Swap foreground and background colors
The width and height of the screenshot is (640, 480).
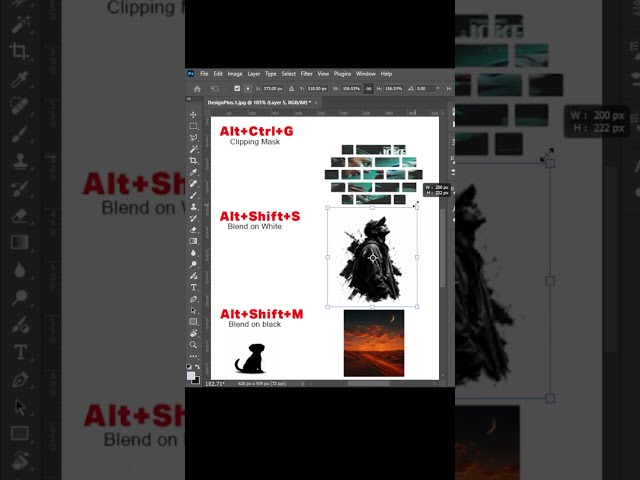point(198,367)
